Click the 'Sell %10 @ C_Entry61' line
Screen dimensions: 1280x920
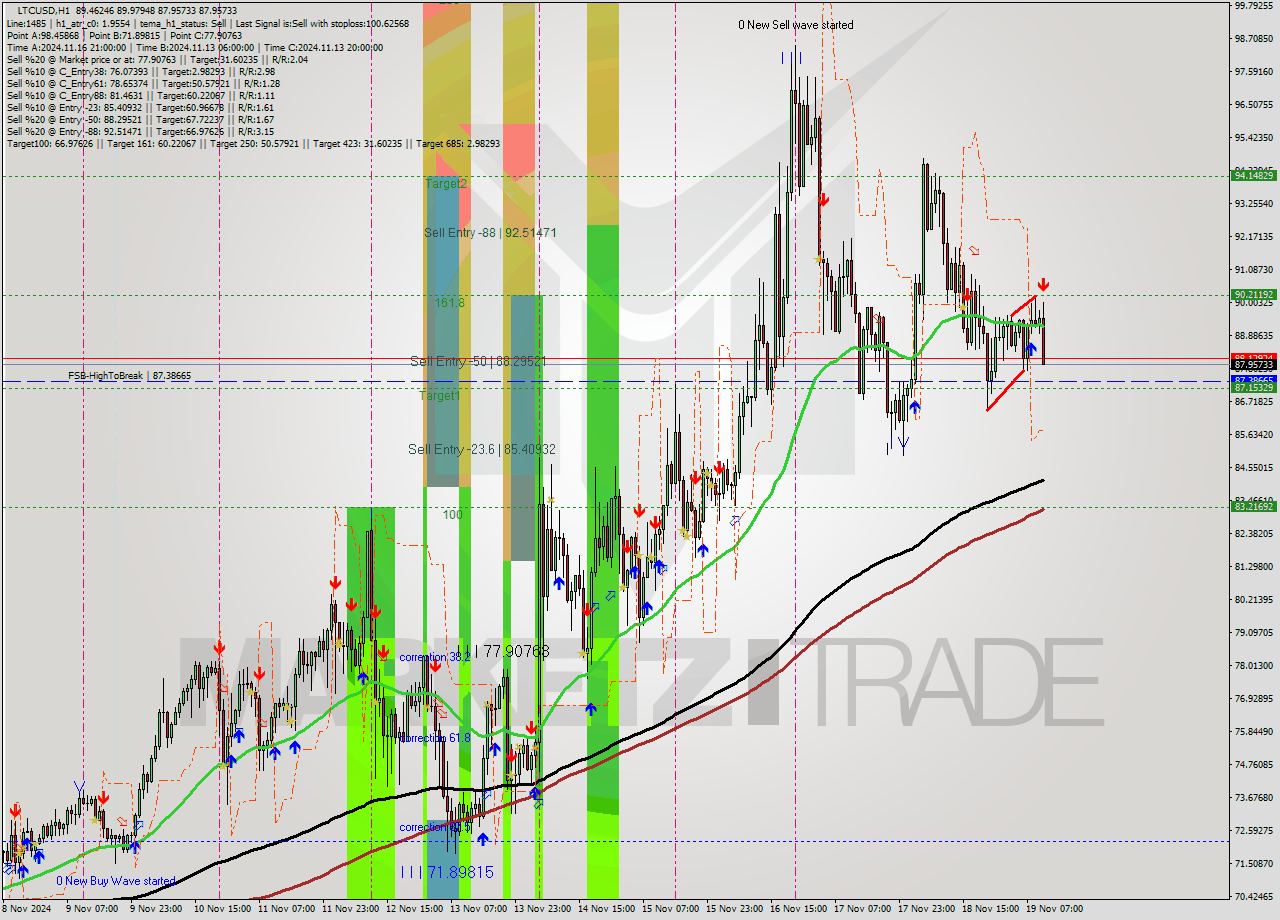(x=143, y=83)
